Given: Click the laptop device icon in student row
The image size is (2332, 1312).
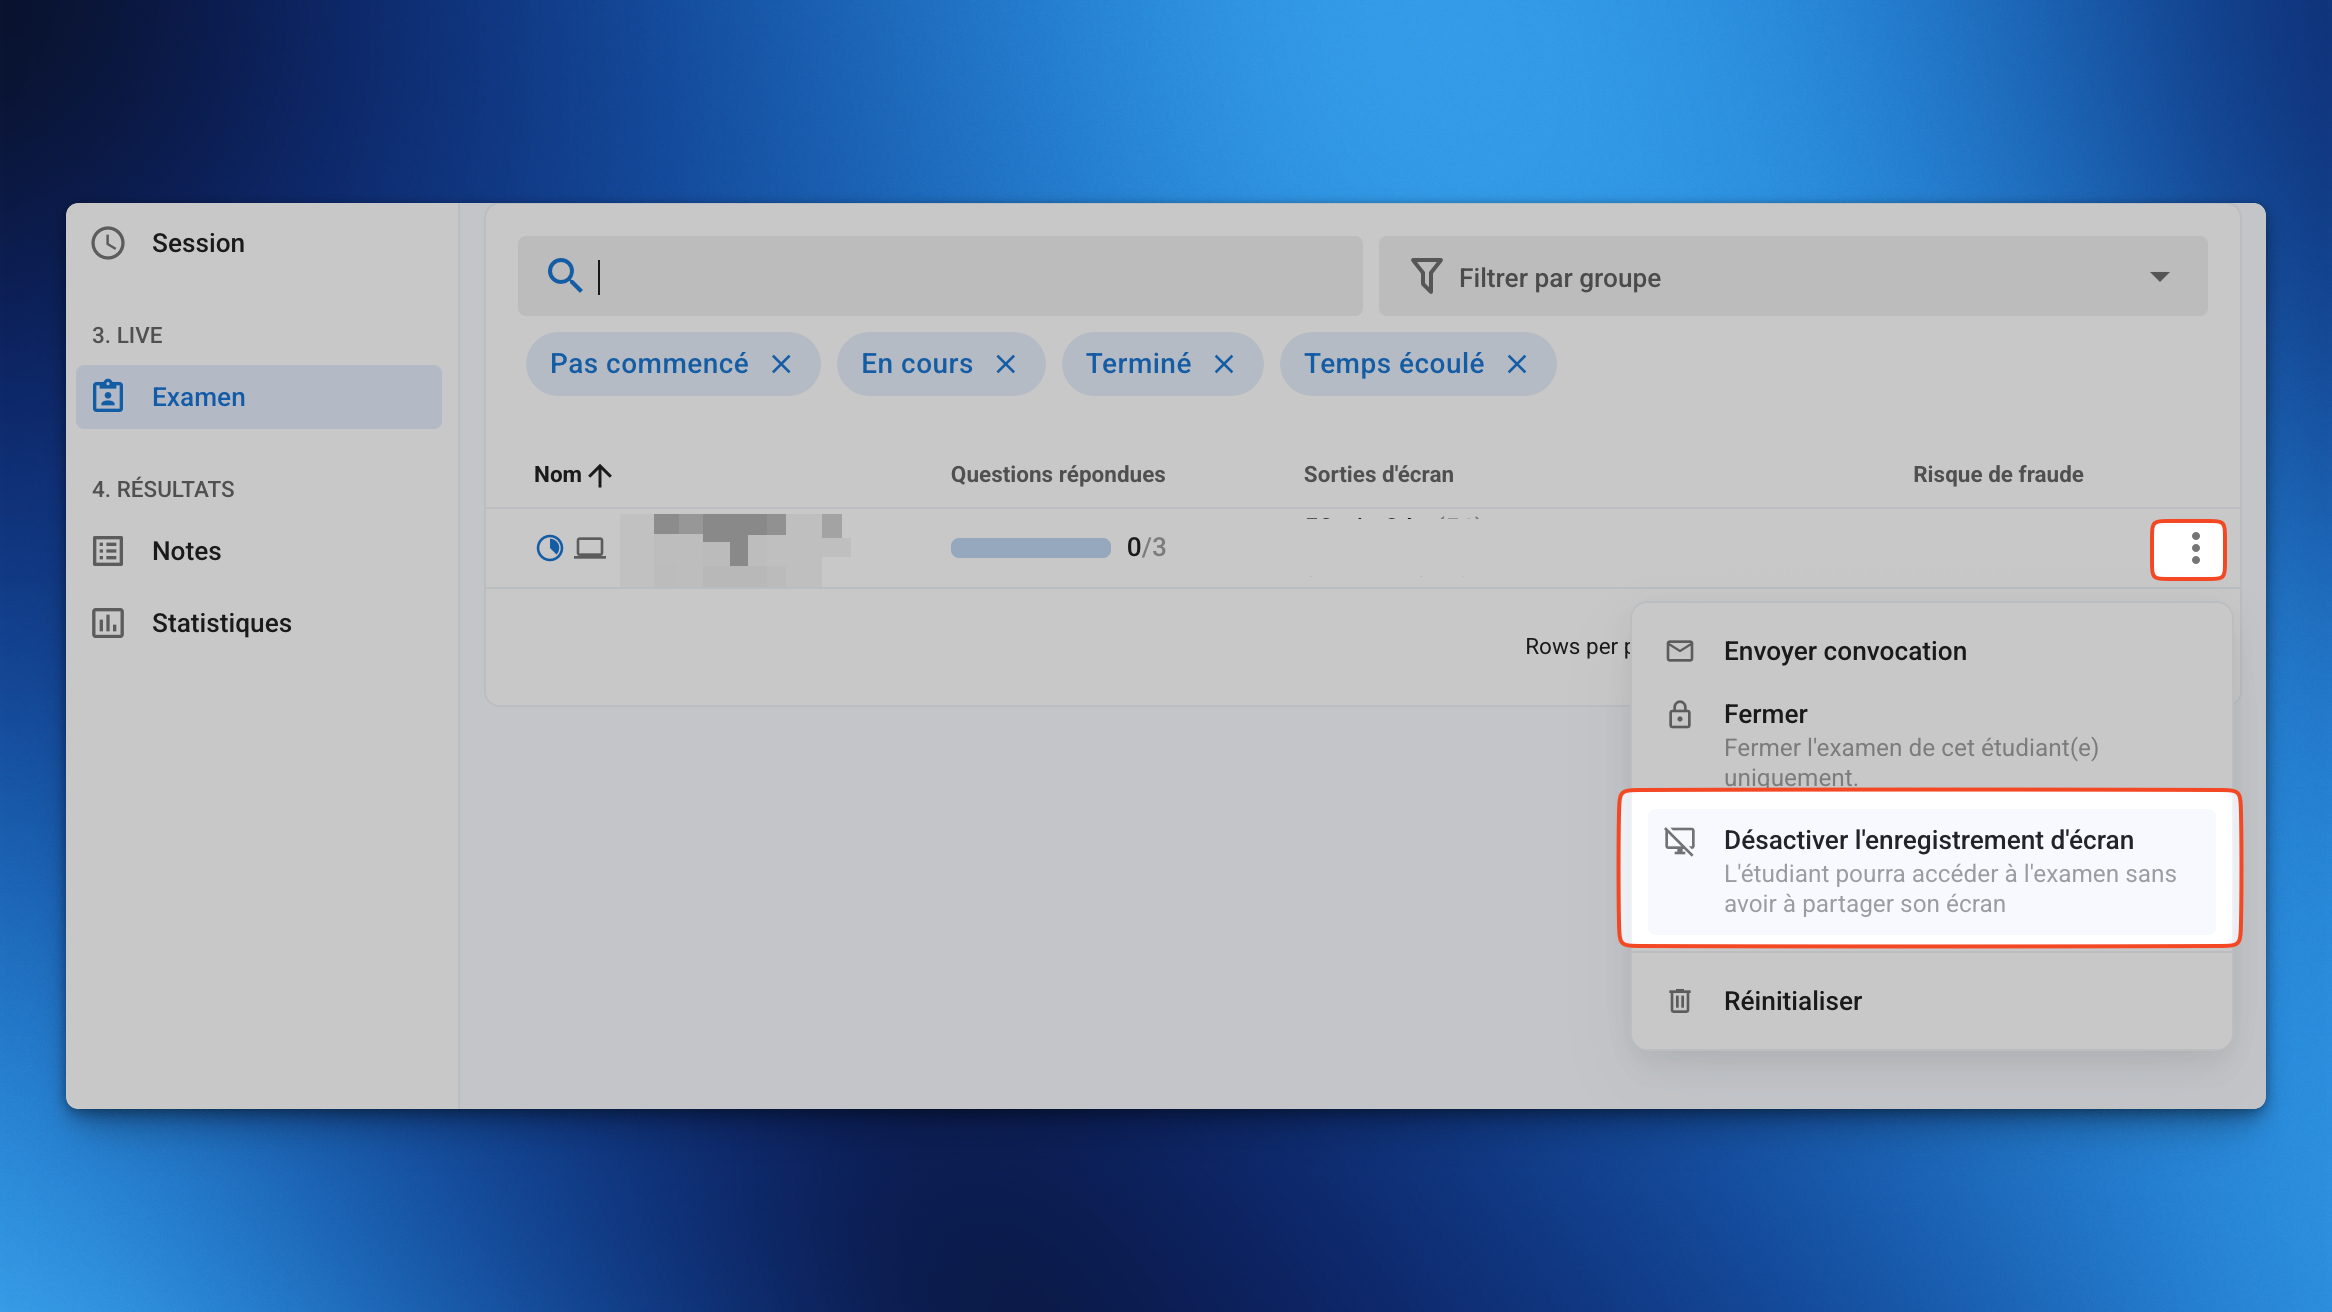Looking at the screenshot, I should pyautogui.click(x=590, y=548).
